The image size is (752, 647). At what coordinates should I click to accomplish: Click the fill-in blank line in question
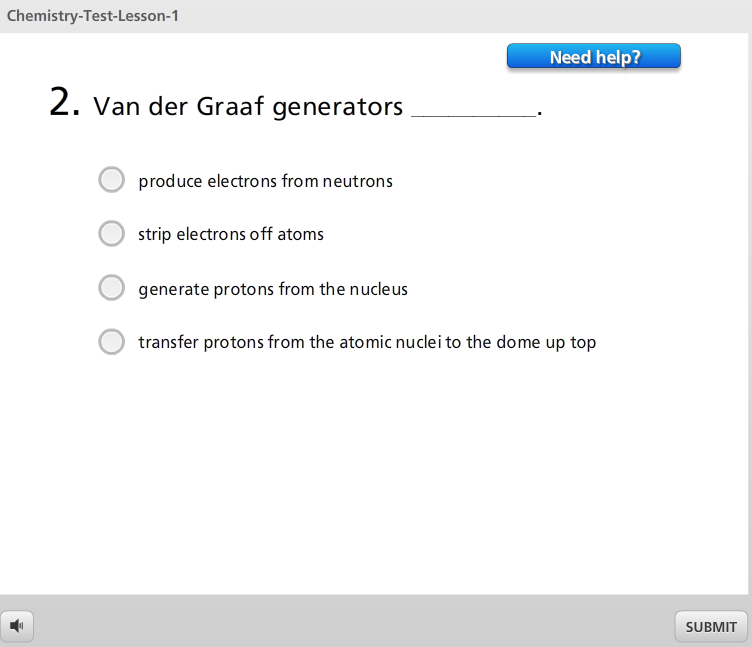(x=473, y=115)
